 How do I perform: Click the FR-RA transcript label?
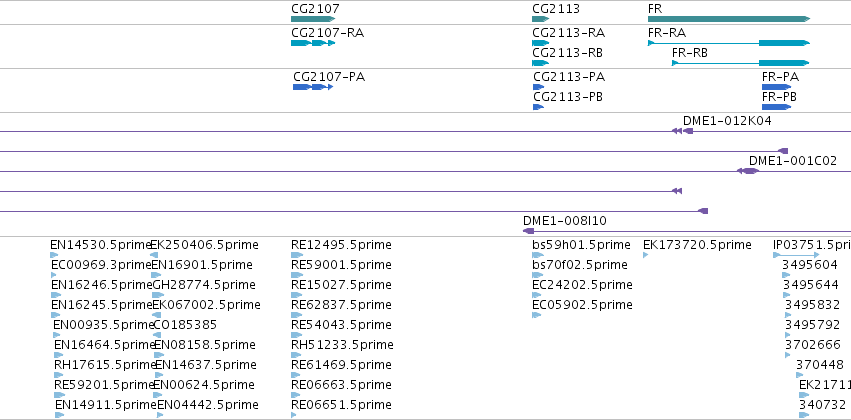pos(666,33)
